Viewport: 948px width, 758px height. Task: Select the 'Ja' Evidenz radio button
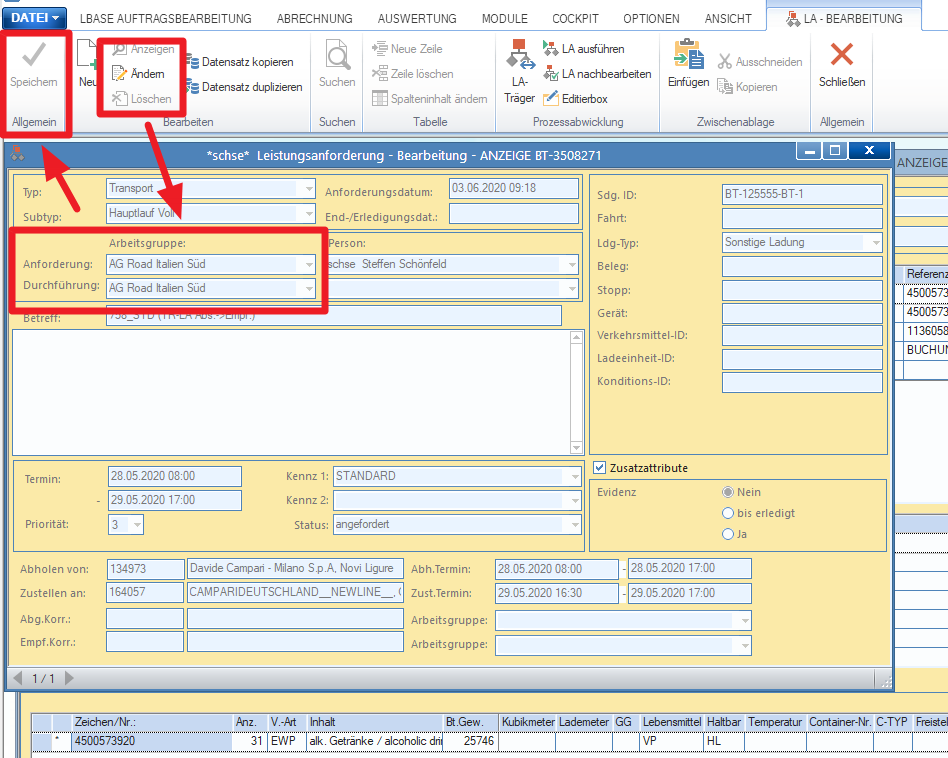[728, 534]
